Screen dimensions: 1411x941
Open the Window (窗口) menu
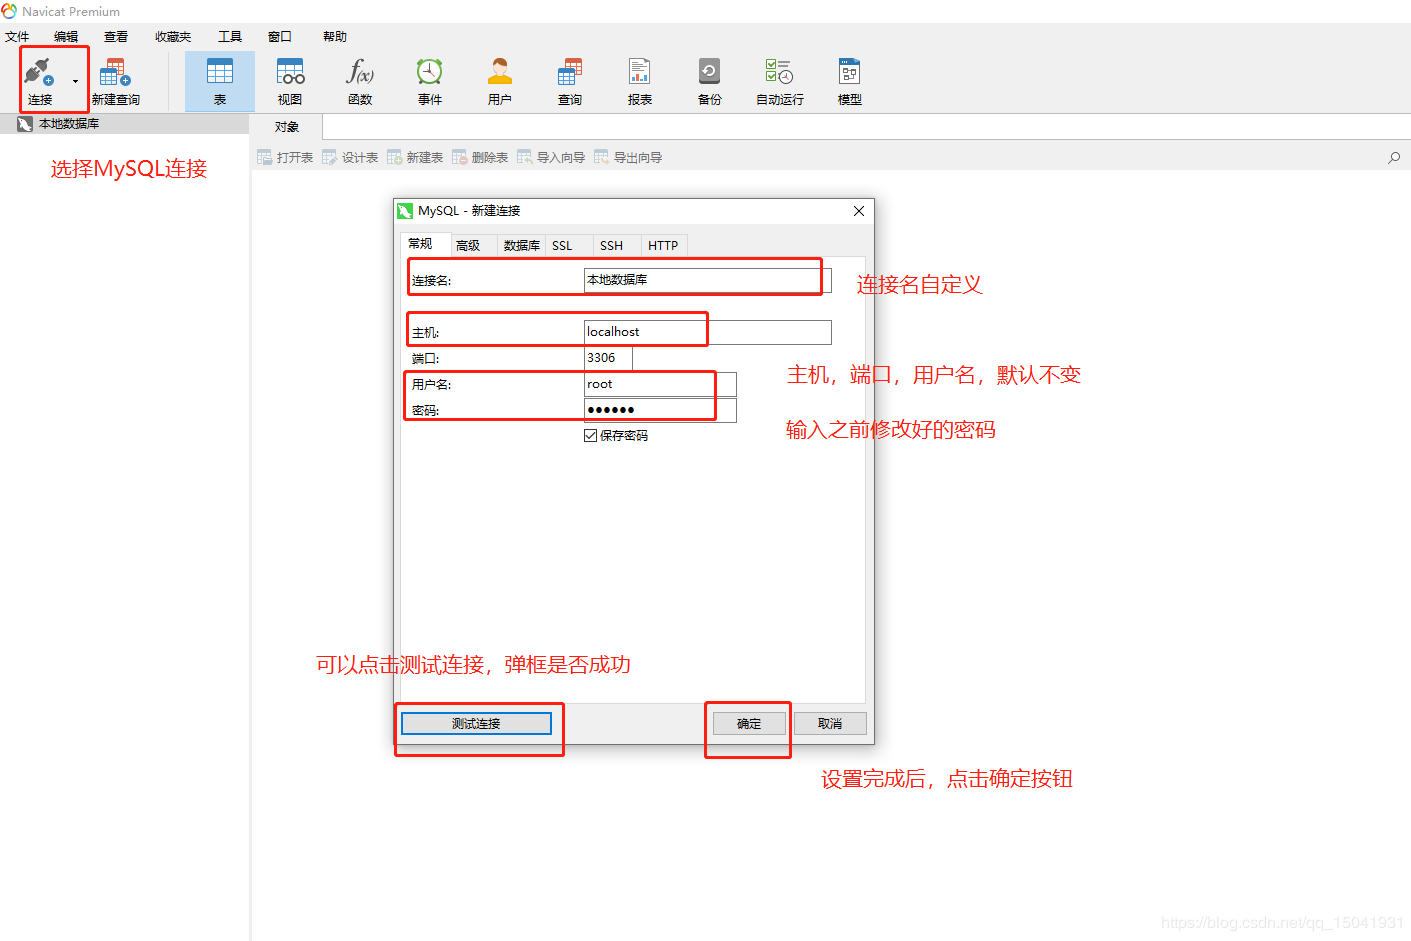pyautogui.click(x=280, y=37)
